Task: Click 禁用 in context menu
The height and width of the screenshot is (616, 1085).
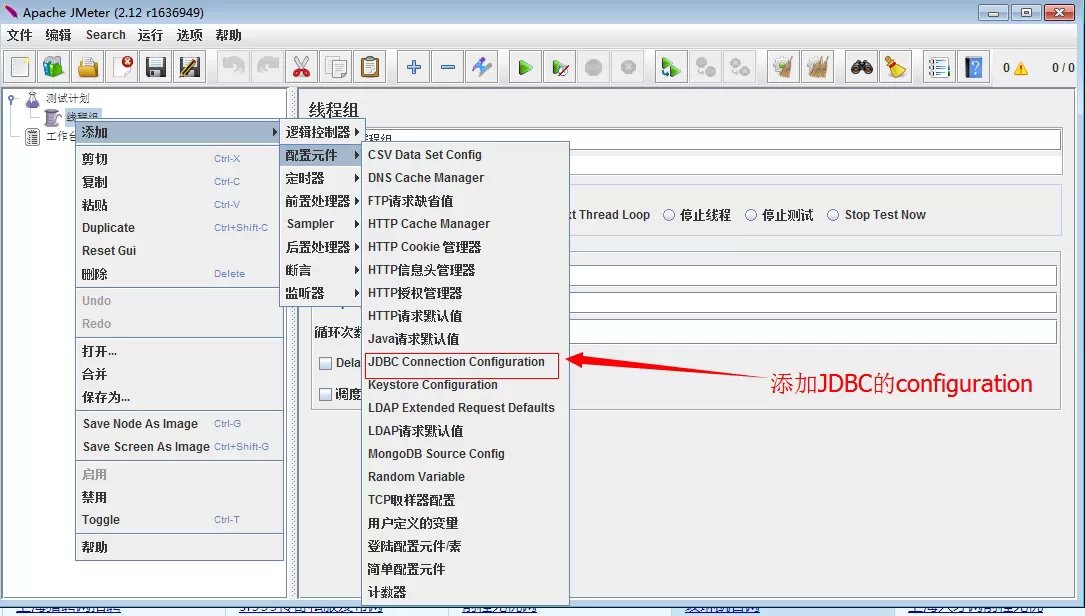Action: (x=179, y=497)
